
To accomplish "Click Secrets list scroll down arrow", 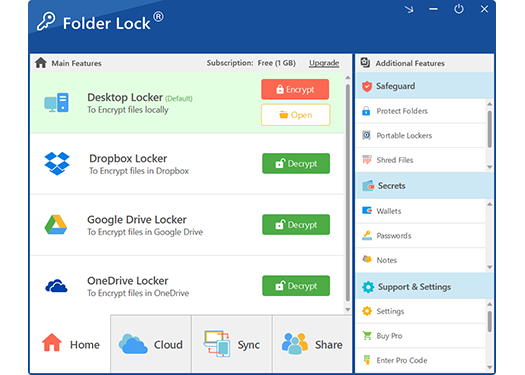I will (490, 267).
